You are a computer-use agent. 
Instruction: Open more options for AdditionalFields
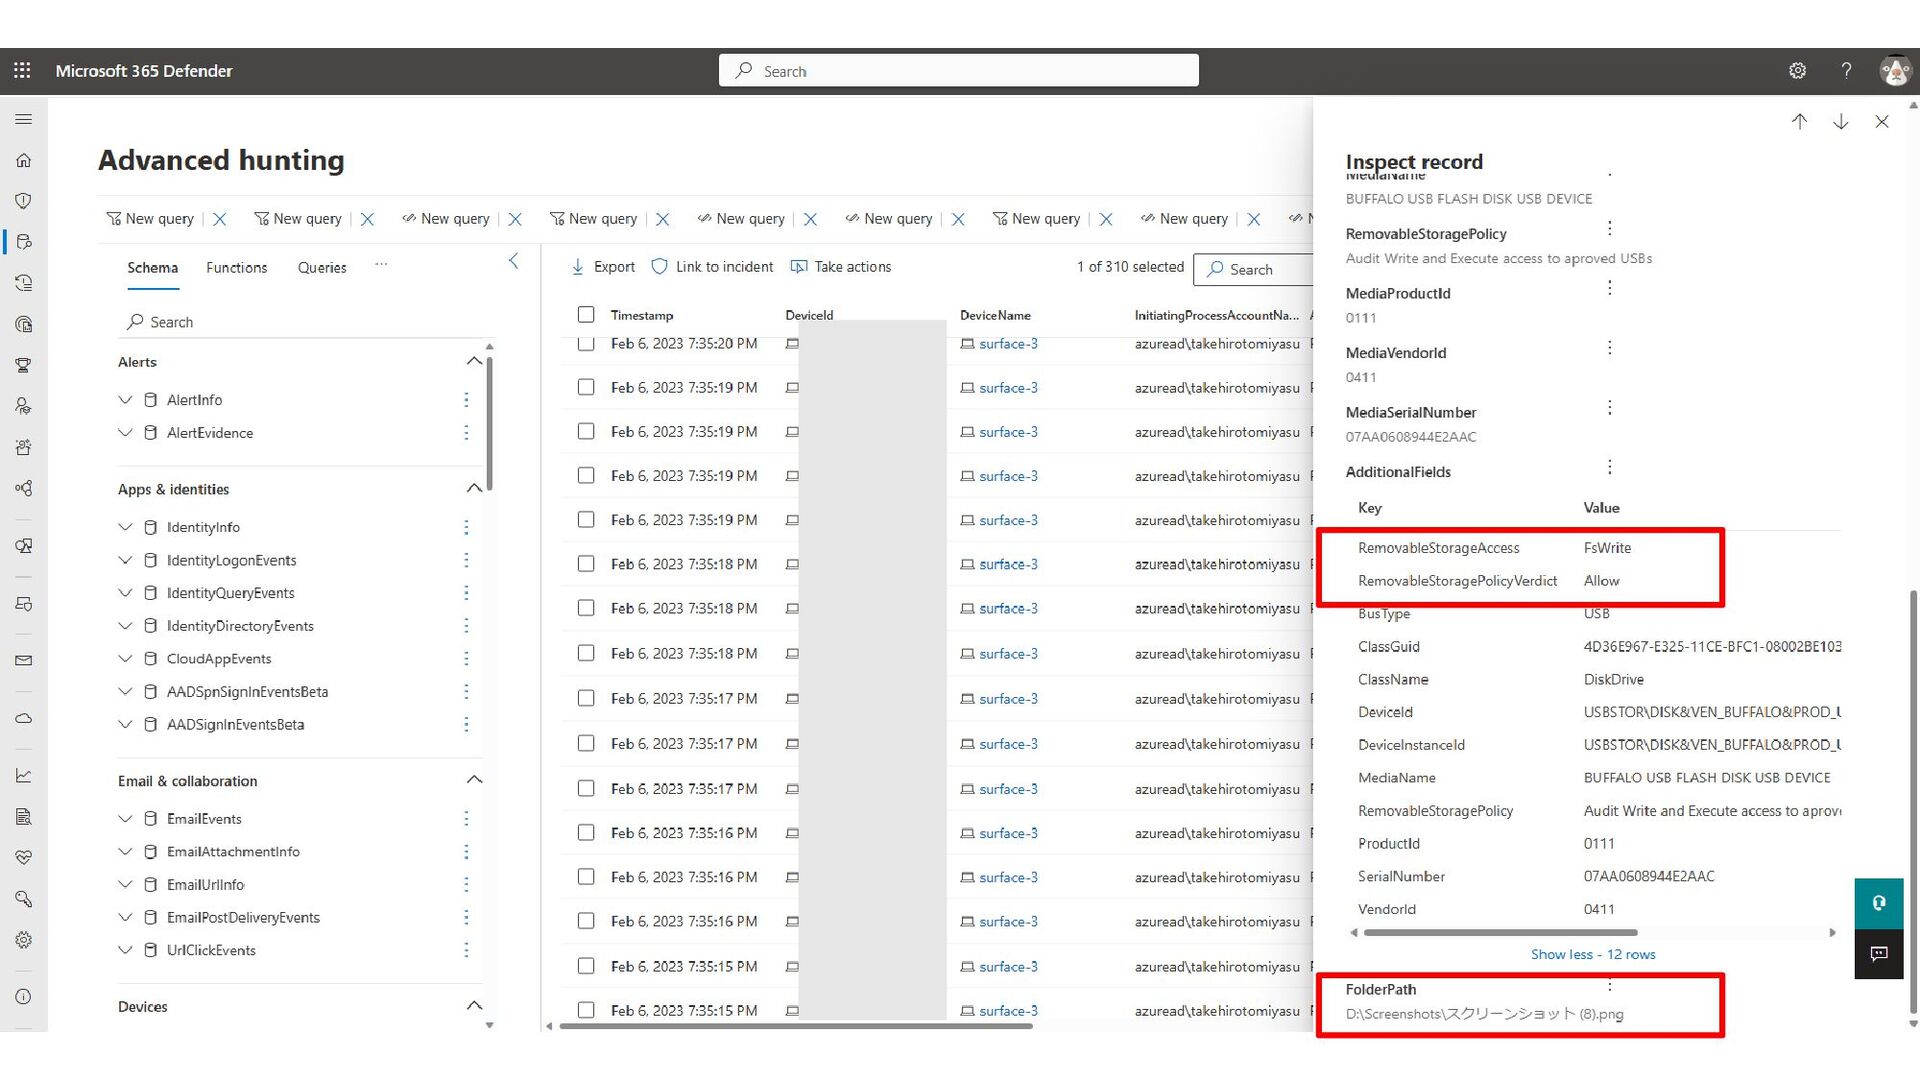click(x=1610, y=467)
